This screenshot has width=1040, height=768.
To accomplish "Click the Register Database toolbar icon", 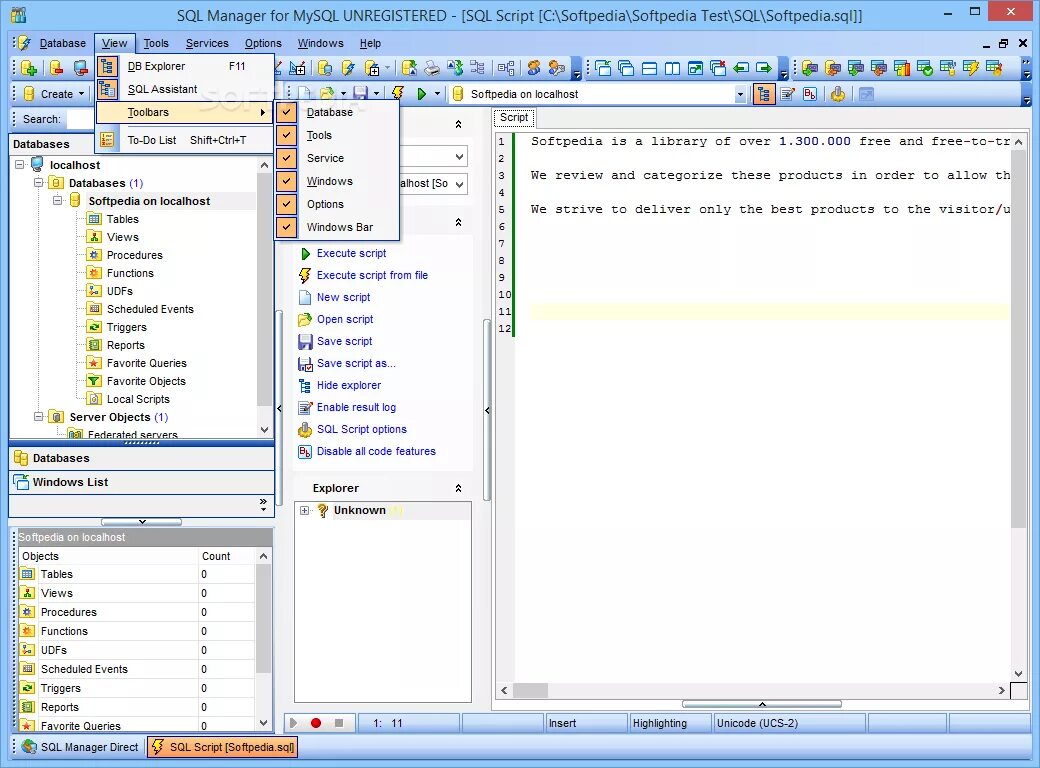I will [x=29, y=68].
